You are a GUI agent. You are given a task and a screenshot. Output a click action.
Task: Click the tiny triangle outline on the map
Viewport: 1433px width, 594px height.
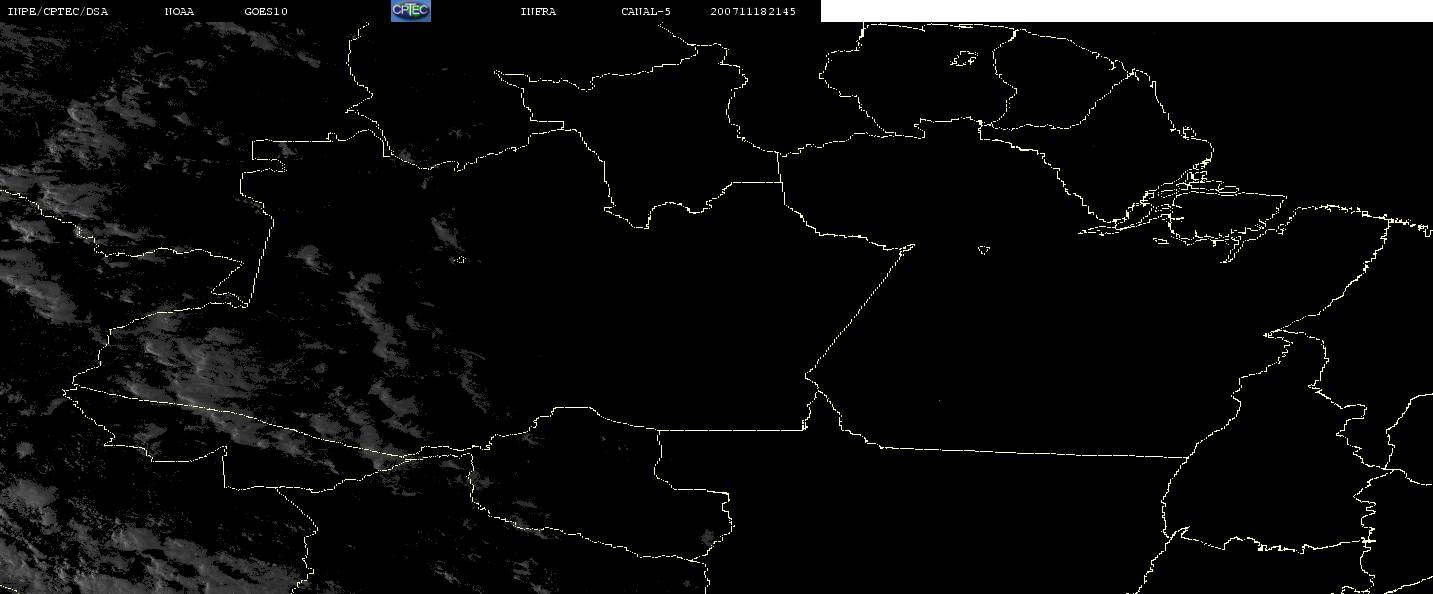(x=984, y=250)
